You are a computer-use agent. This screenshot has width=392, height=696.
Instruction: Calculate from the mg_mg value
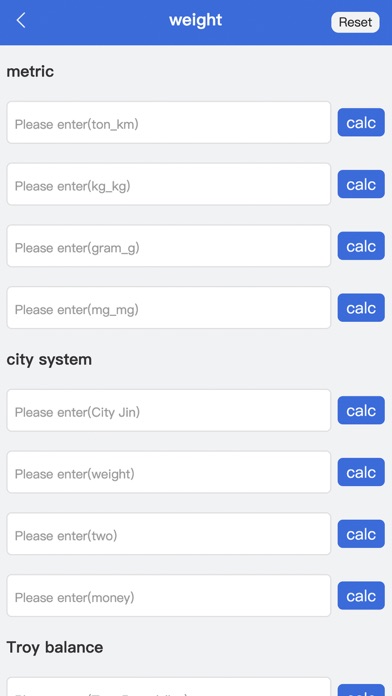(x=361, y=308)
